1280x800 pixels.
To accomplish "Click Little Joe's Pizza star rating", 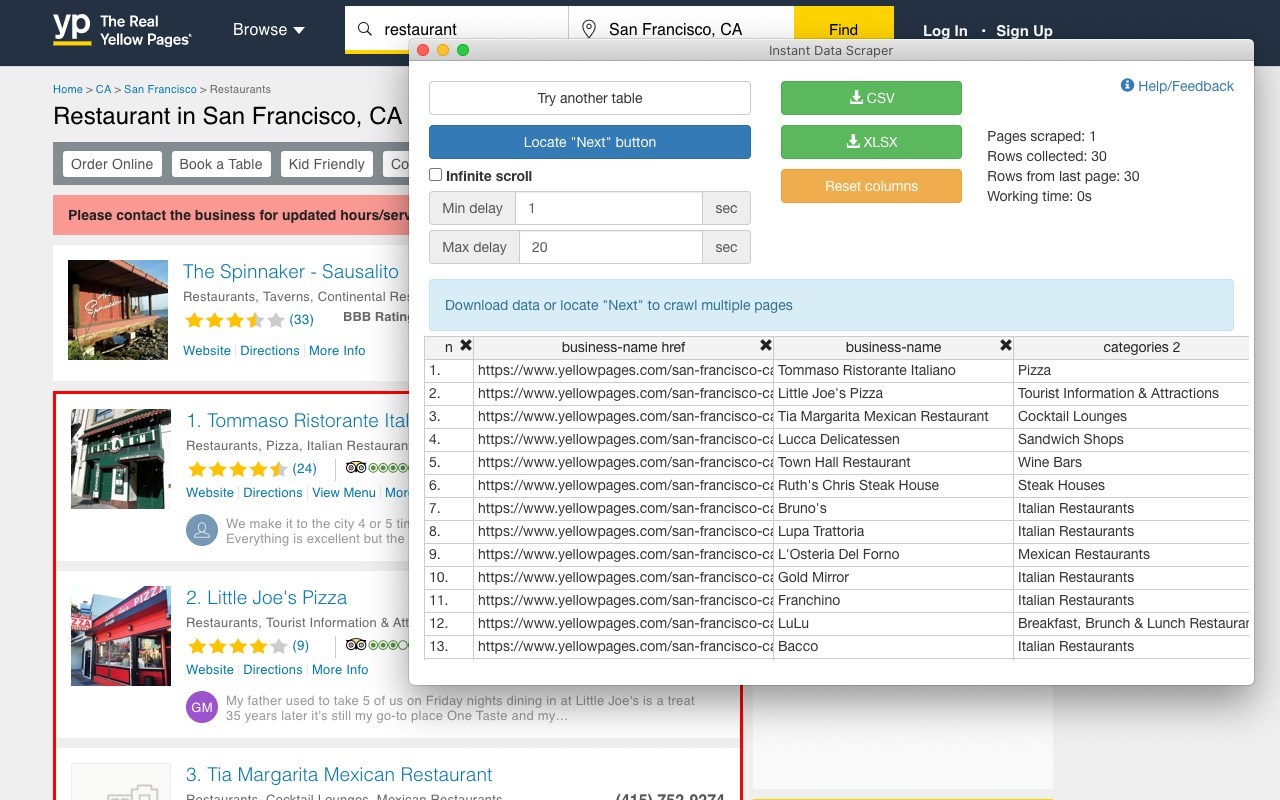I will pos(238,646).
